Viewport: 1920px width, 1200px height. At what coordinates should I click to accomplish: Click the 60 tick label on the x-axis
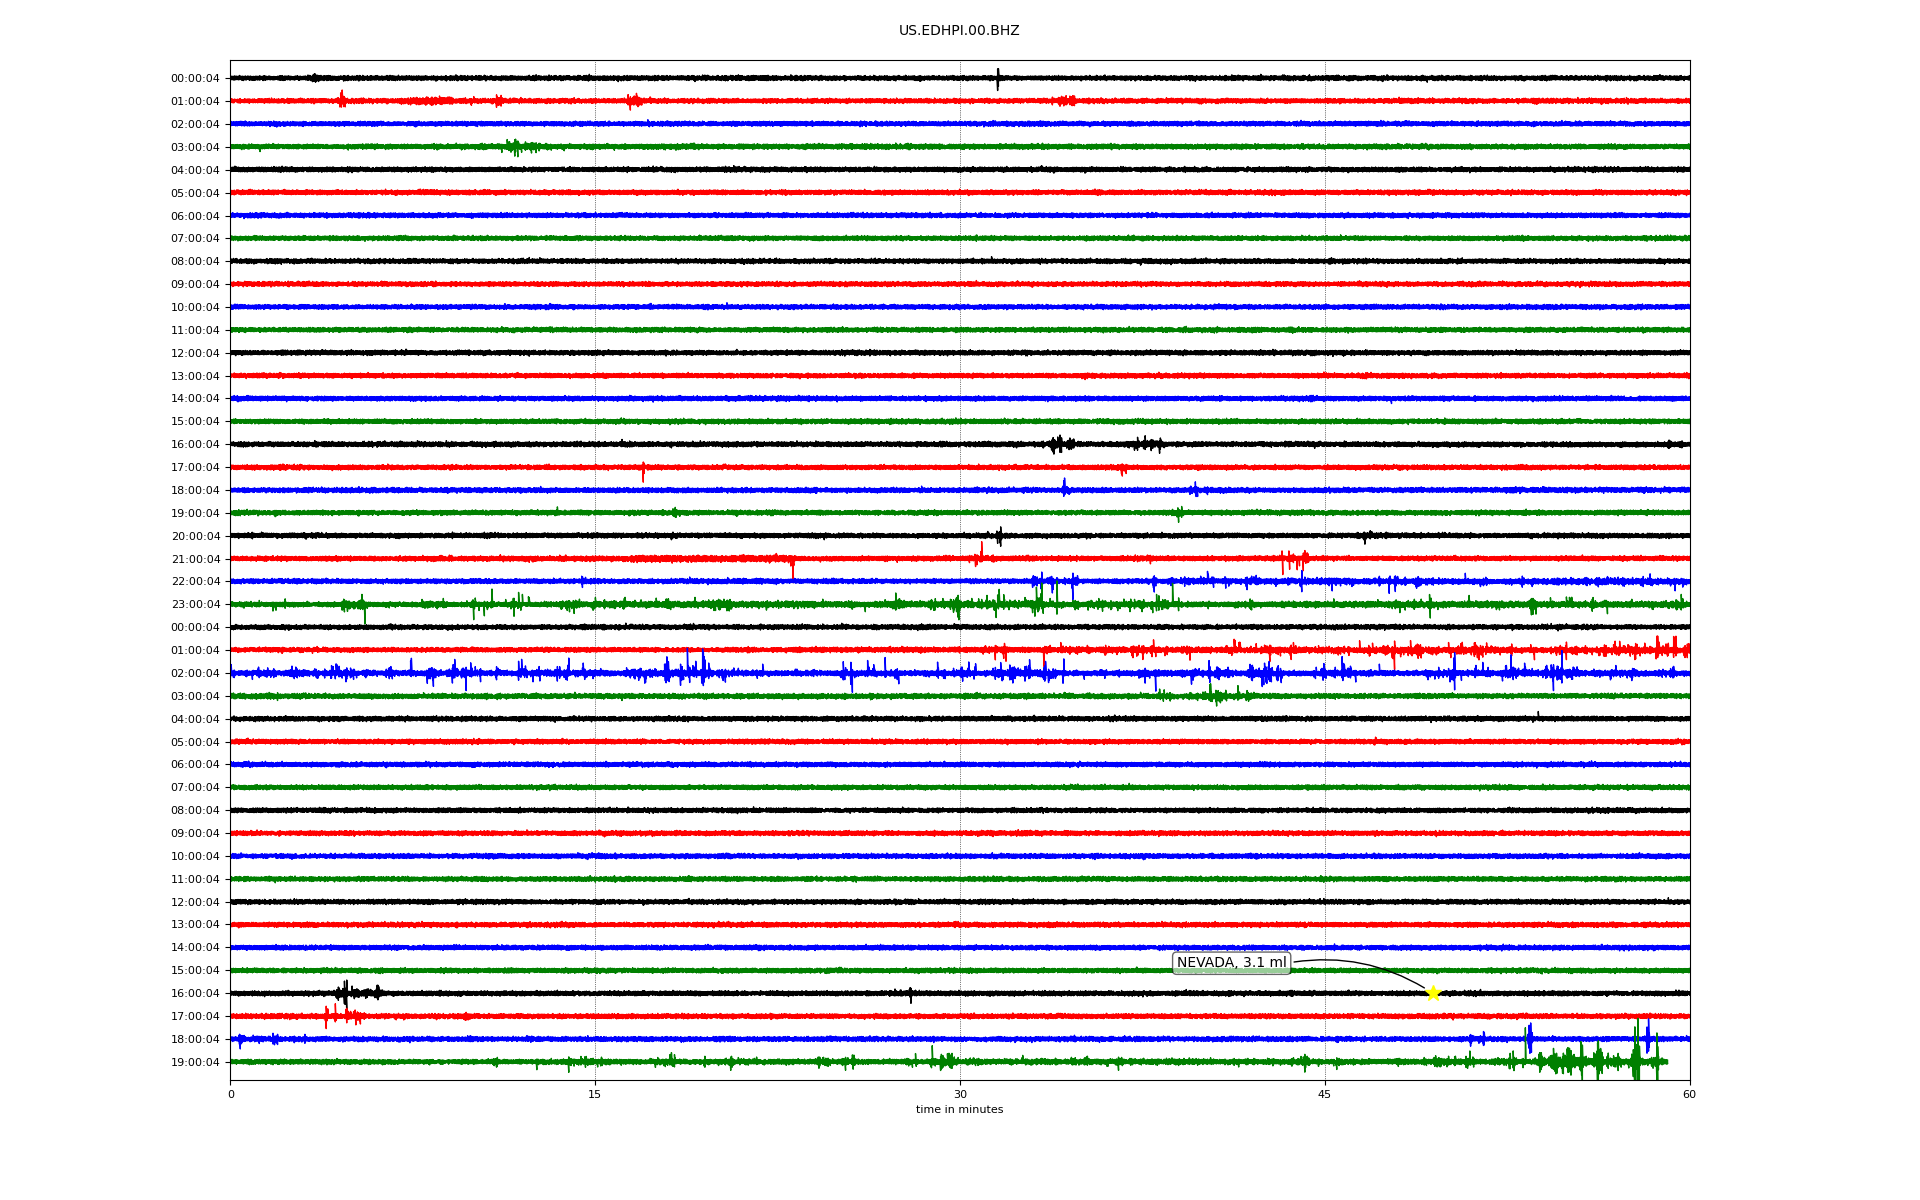point(1689,1094)
